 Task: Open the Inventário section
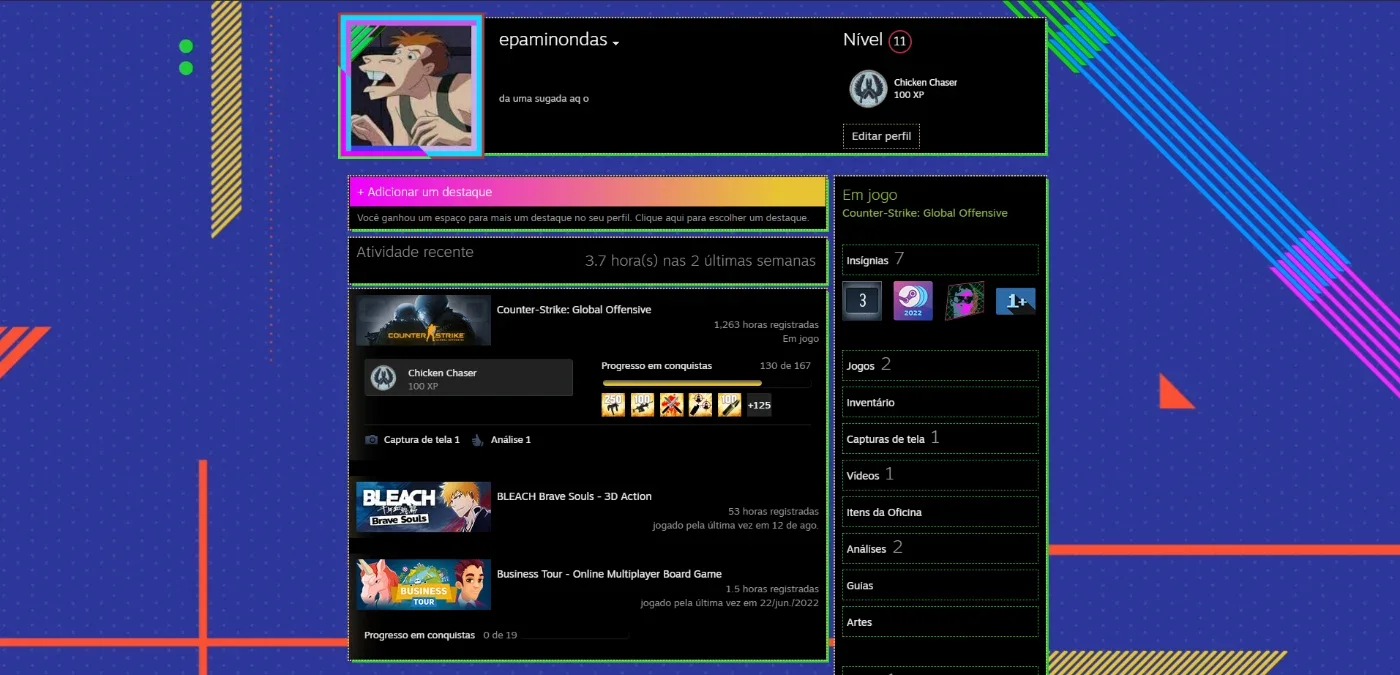[940, 402]
